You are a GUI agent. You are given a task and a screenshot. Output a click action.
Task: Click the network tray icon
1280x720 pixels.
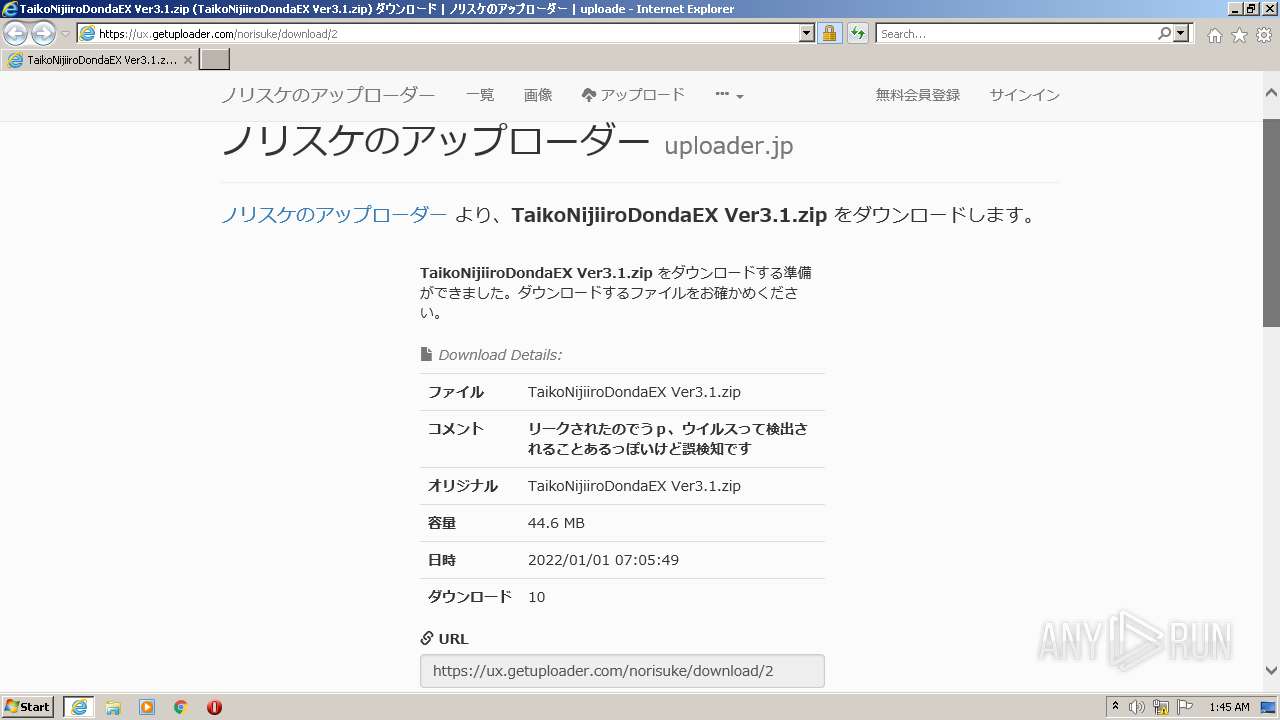(x=1161, y=707)
